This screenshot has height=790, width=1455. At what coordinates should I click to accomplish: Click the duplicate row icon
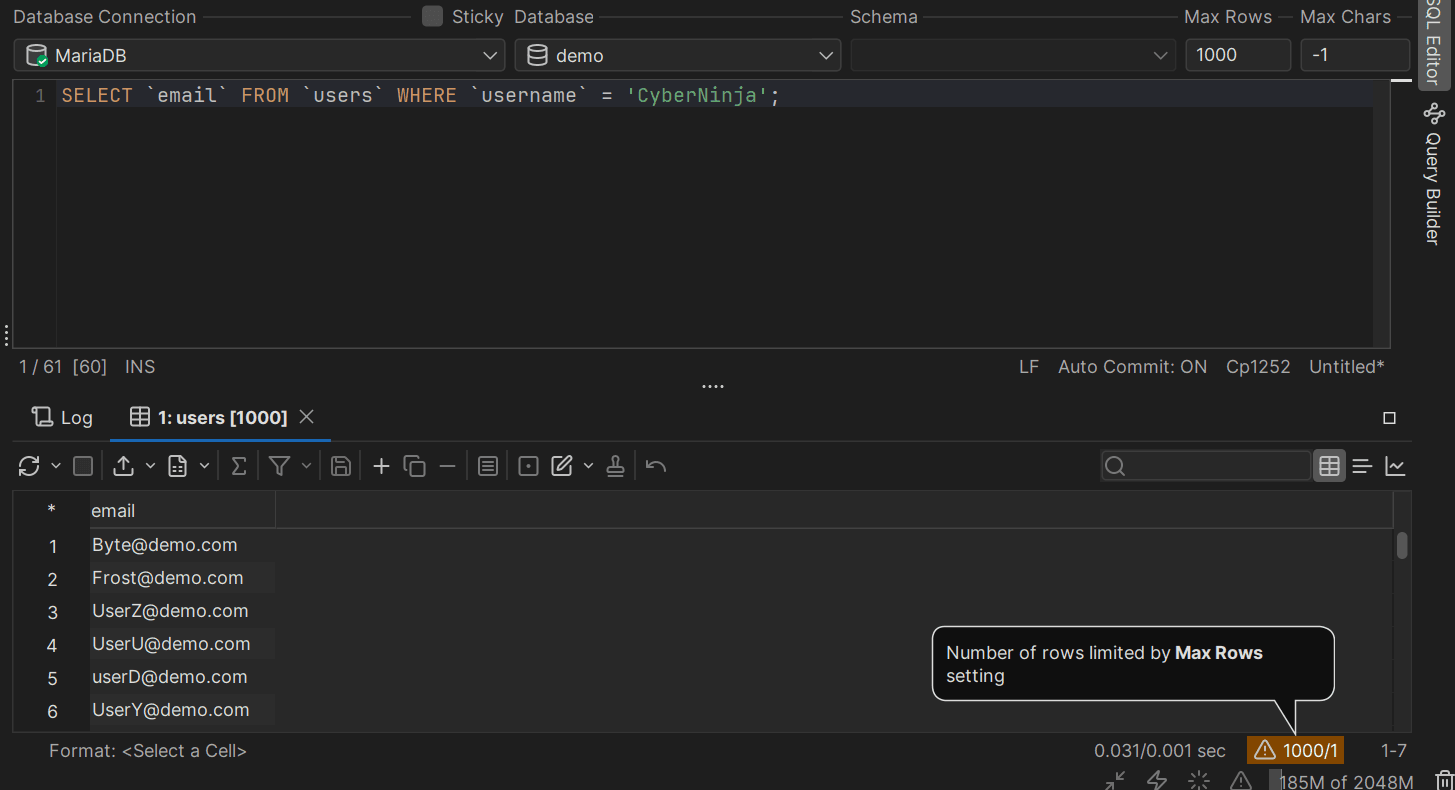(x=414, y=466)
